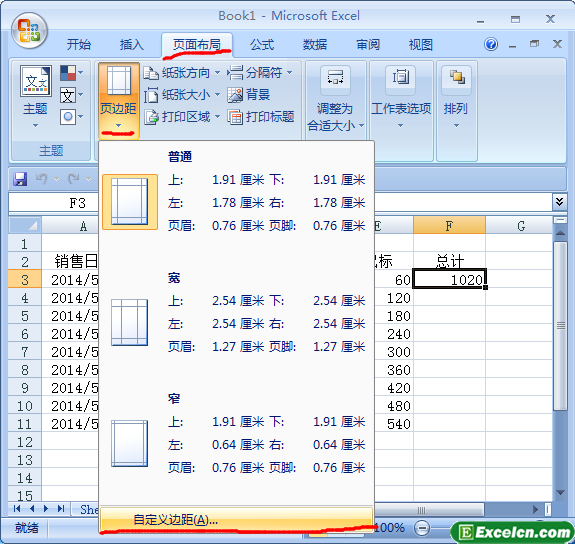Image resolution: width=575 pixels, height=544 pixels.
Task: Select 窄 narrow margins option
Action: coord(237,443)
